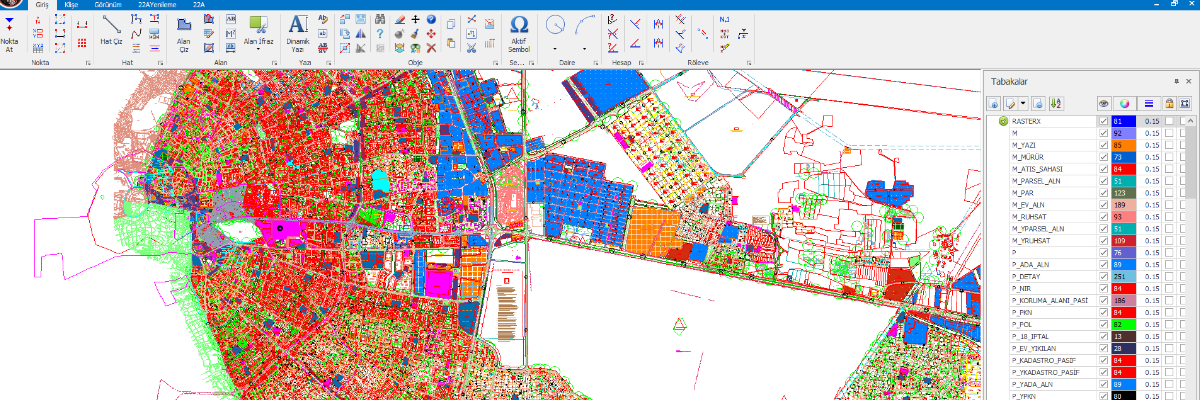Choose the Dinamik Yazı text tool
The height and width of the screenshot is (400, 1200).
(x=298, y=30)
